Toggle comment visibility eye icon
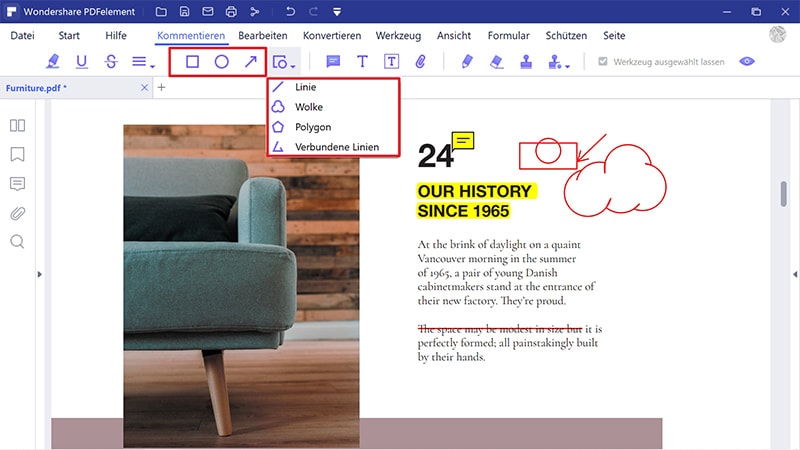Screen dimensions: 800x450 click(746, 62)
